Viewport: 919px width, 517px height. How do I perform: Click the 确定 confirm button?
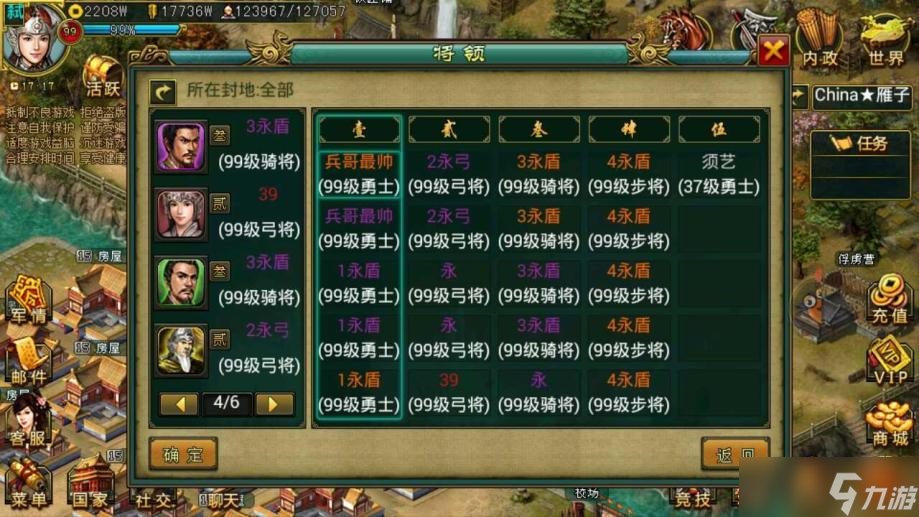tap(183, 454)
